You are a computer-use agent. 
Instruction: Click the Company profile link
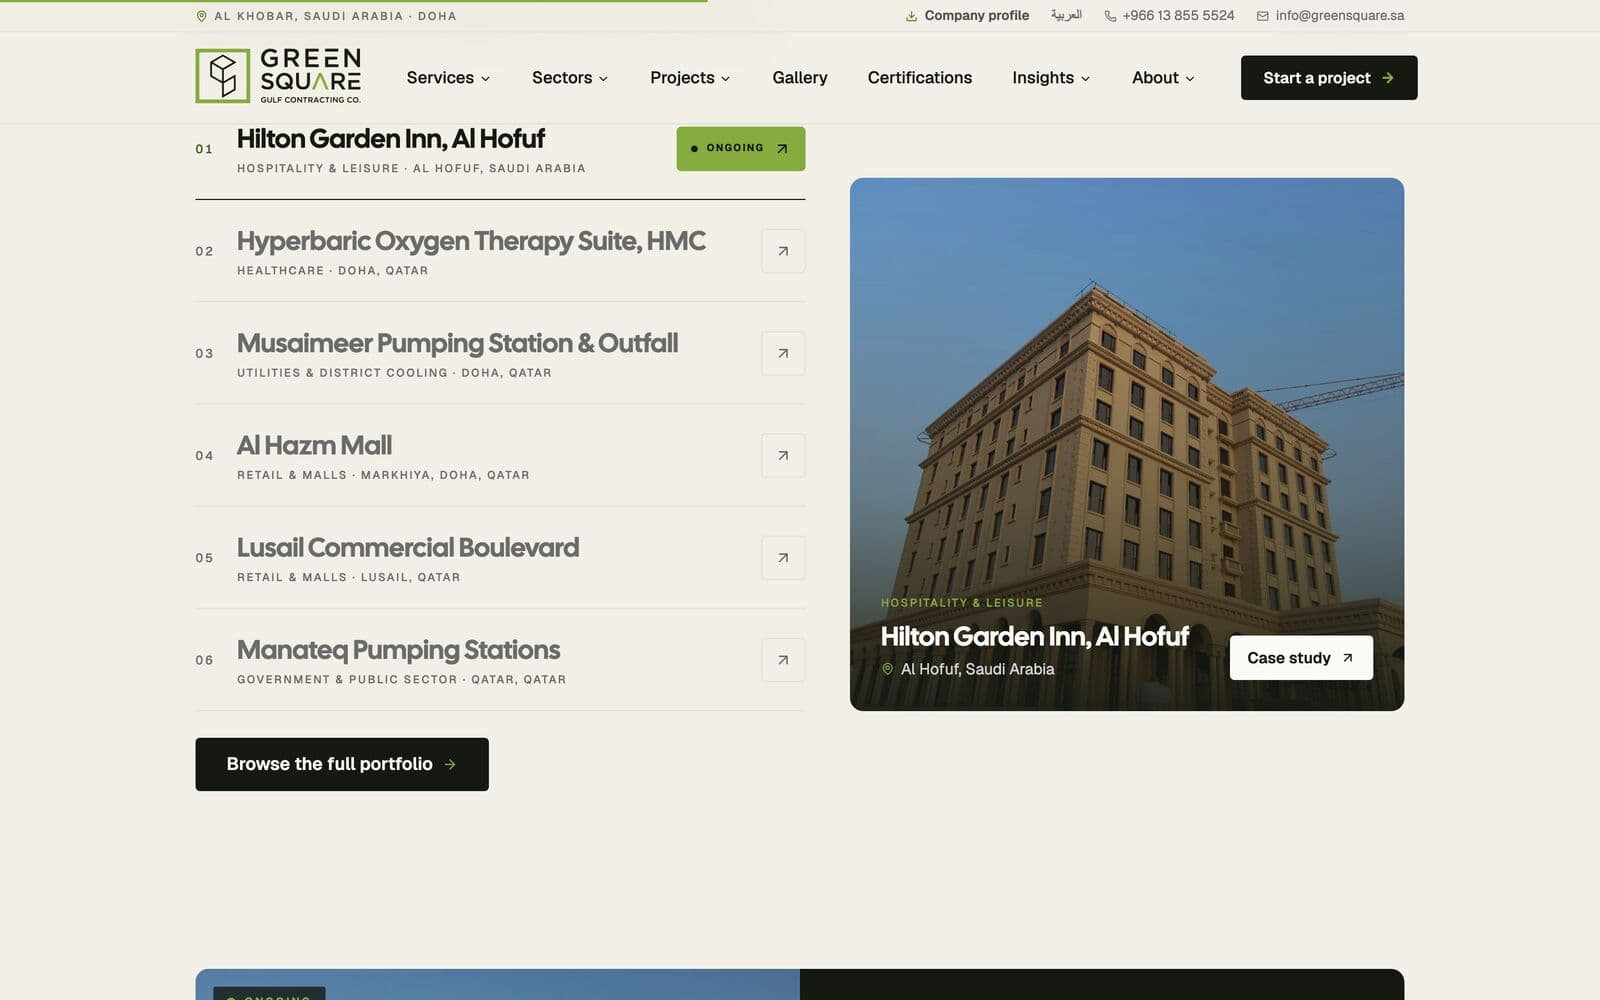pyautogui.click(x=967, y=16)
